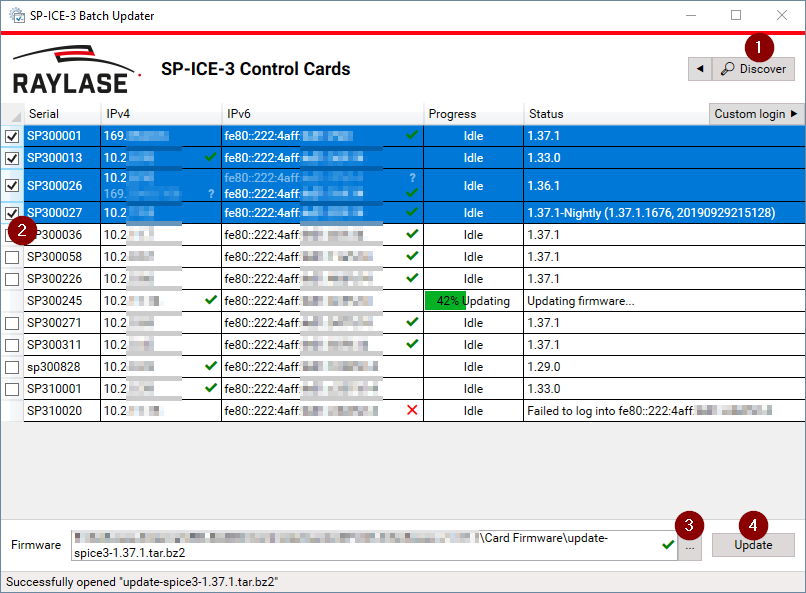The height and width of the screenshot is (593, 806).
Task: Check the SP300058 checkbox
Action: (12, 257)
